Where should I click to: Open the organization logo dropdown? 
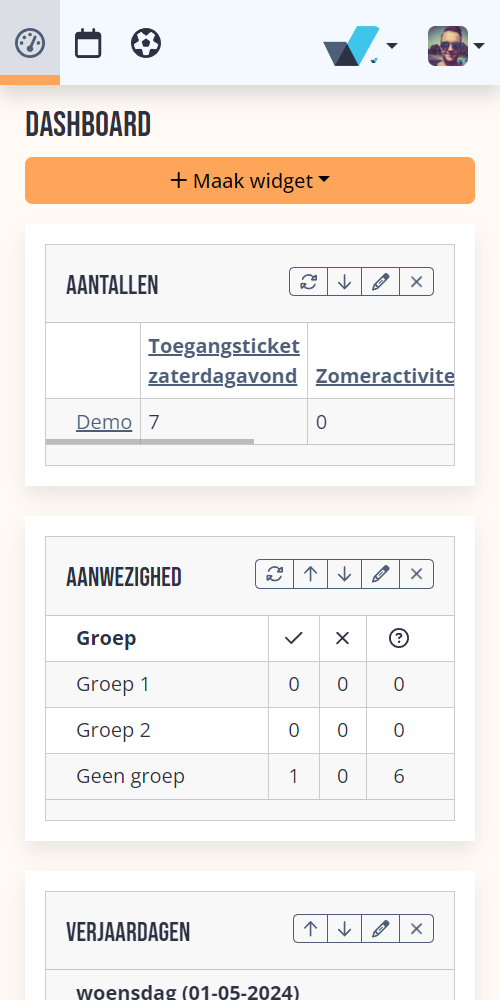point(360,46)
